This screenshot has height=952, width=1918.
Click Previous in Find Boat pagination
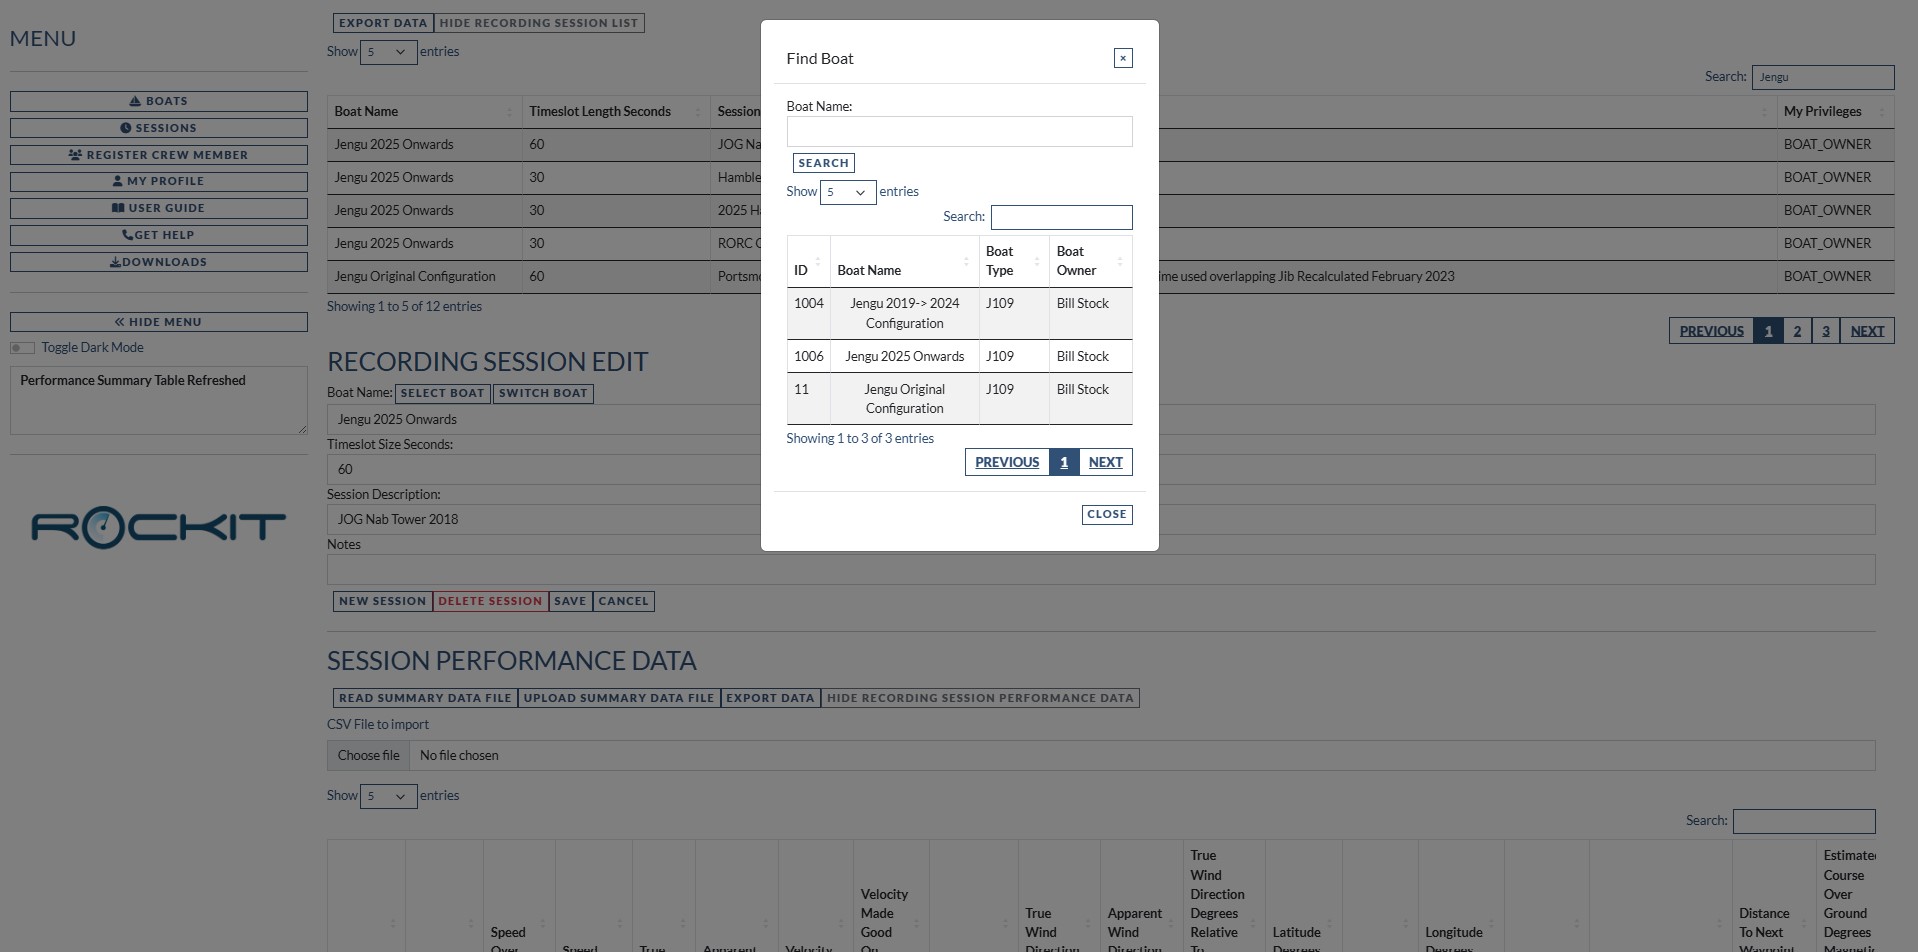tap(1007, 462)
